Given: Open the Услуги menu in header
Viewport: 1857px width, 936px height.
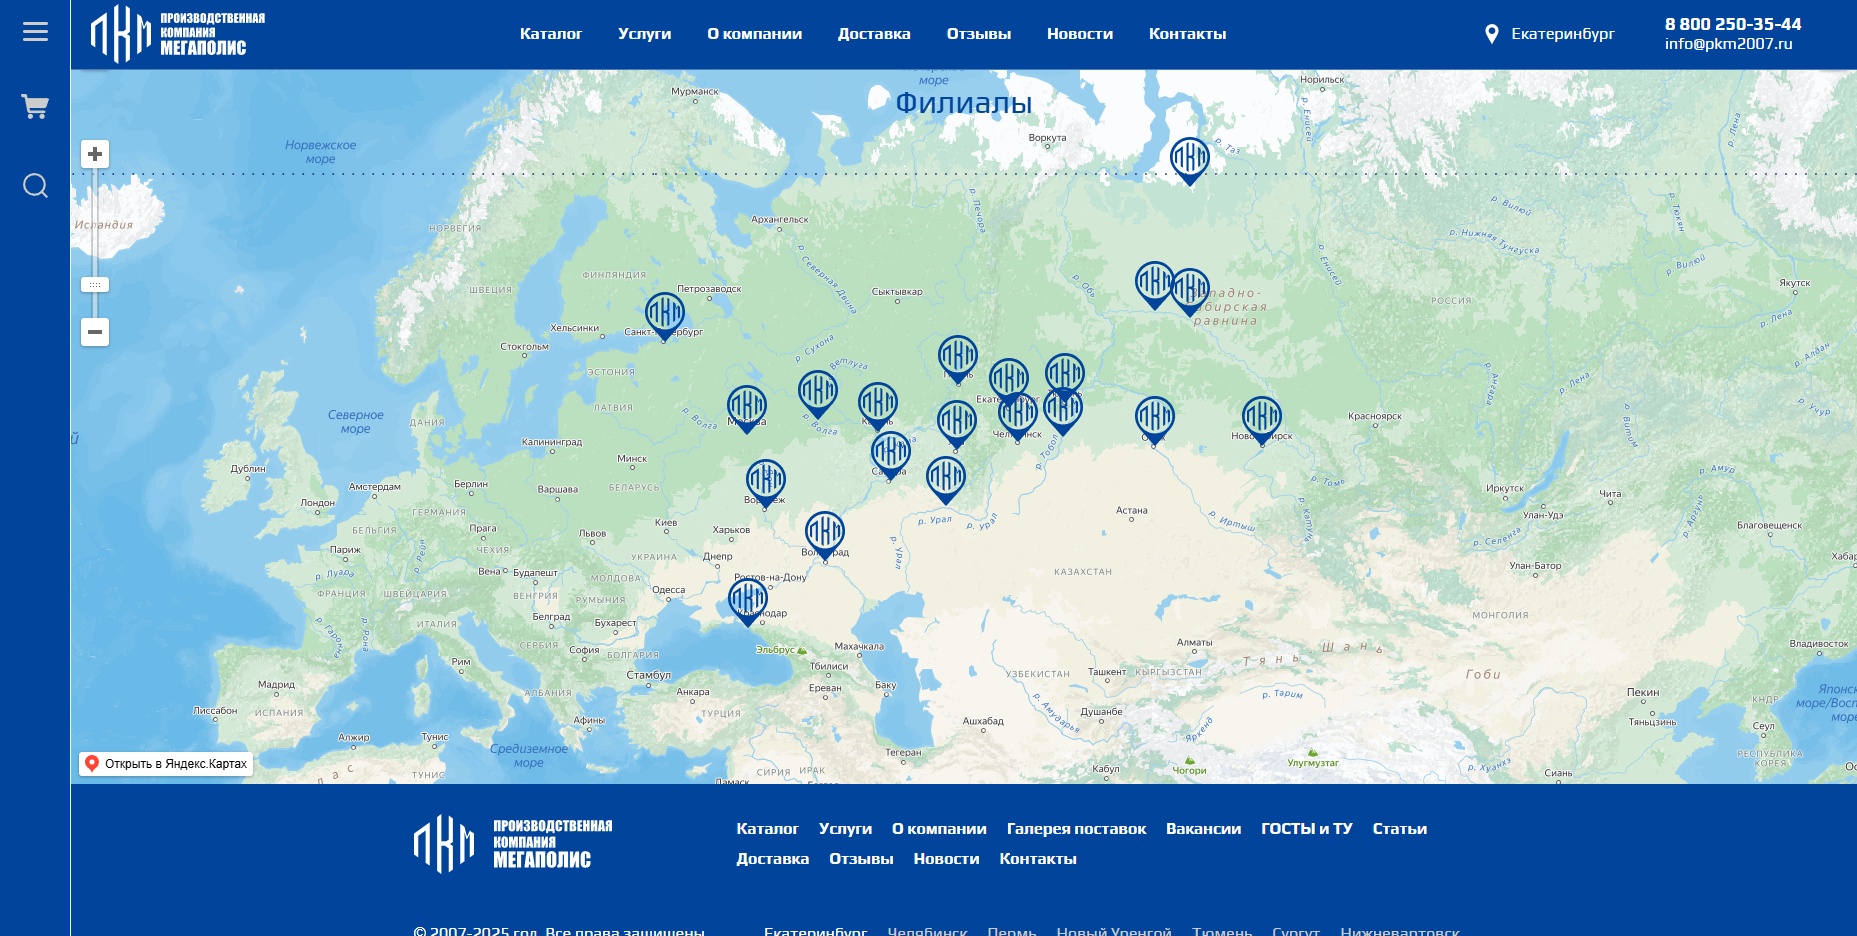Looking at the screenshot, I should tap(645, 34).
